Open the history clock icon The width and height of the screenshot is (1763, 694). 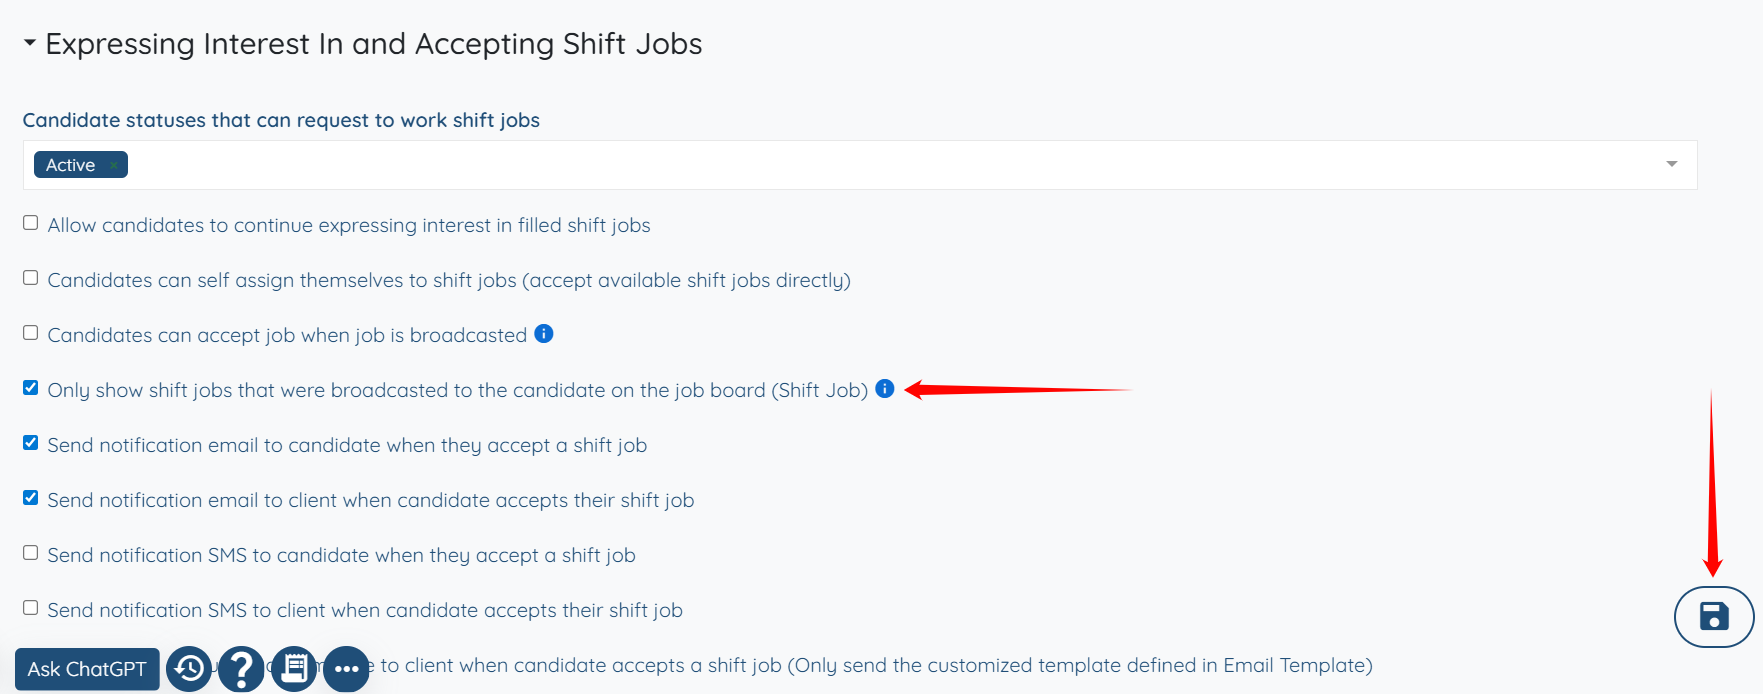[x=189, y=668]
